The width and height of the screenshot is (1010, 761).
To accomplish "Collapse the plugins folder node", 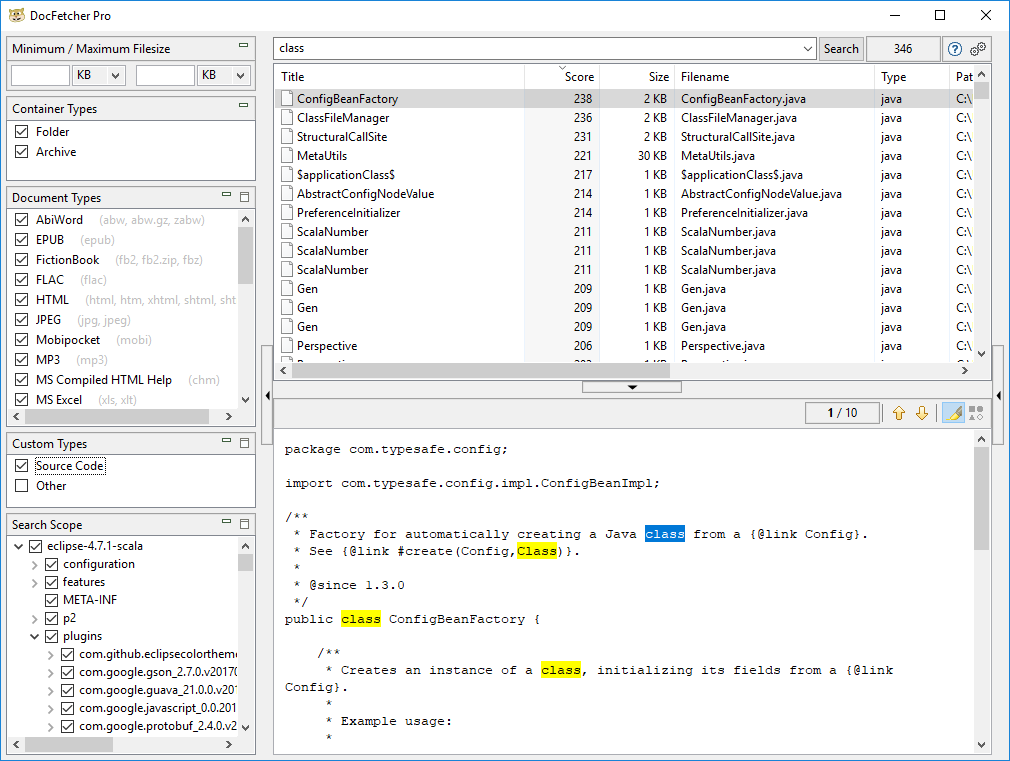I will point(35,637).
